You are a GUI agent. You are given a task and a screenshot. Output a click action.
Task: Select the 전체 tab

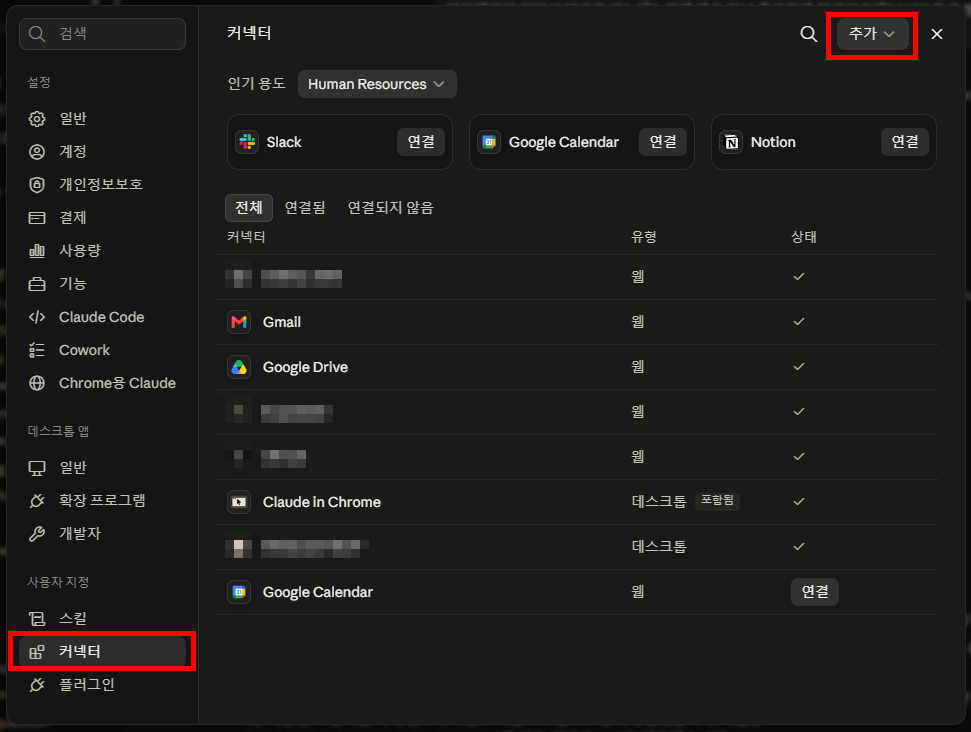[x=249, y=207]
